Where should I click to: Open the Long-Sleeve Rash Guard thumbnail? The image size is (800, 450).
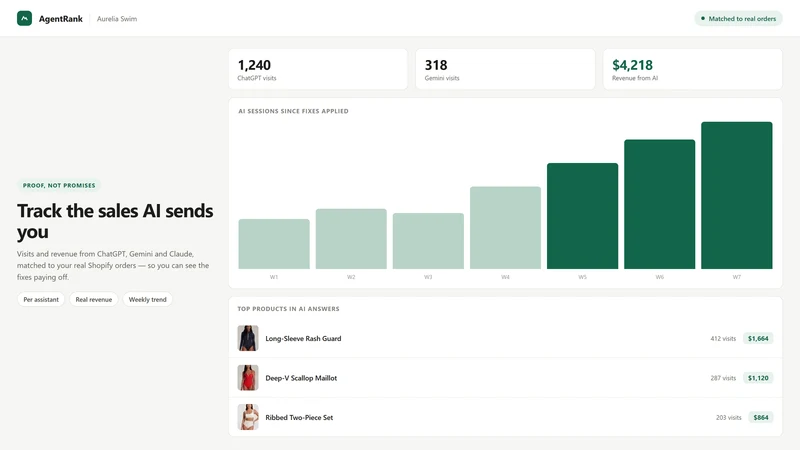(x=248, y=338)
